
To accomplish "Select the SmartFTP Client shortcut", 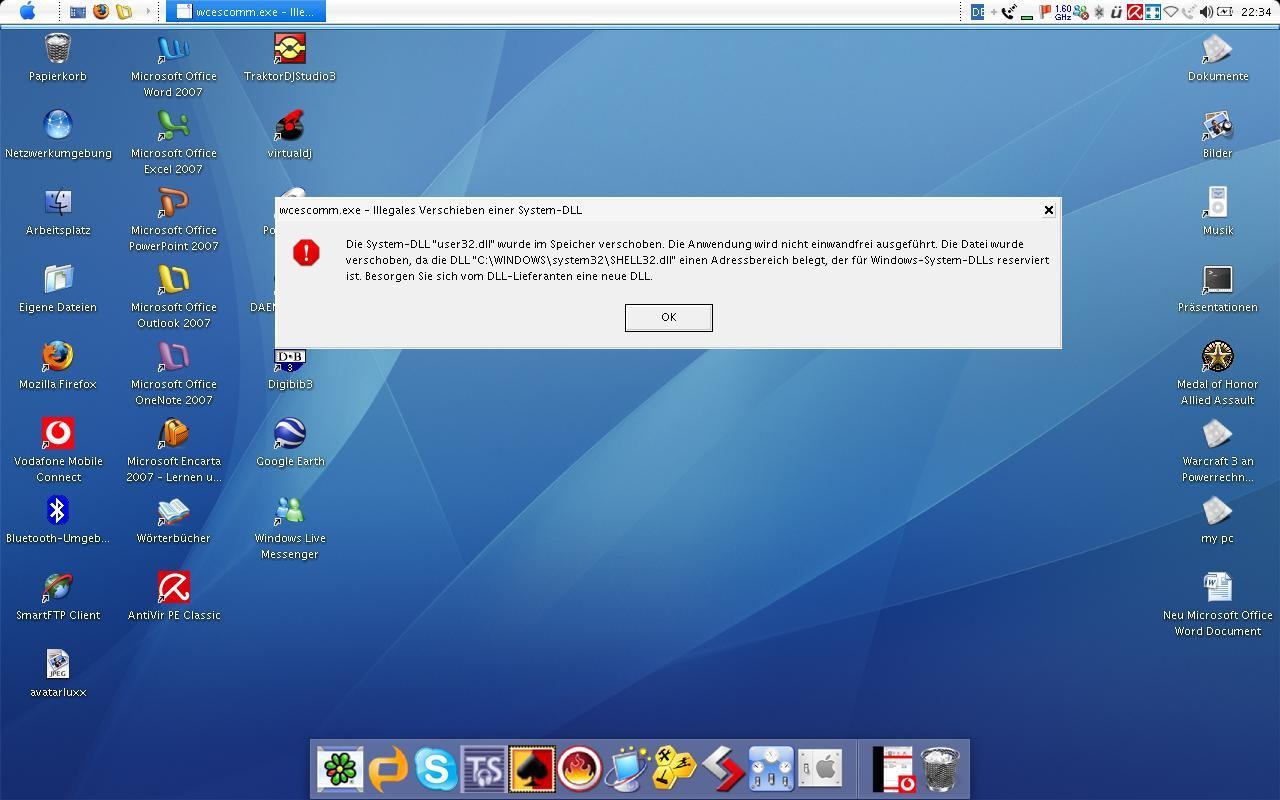I will (58, 597).
